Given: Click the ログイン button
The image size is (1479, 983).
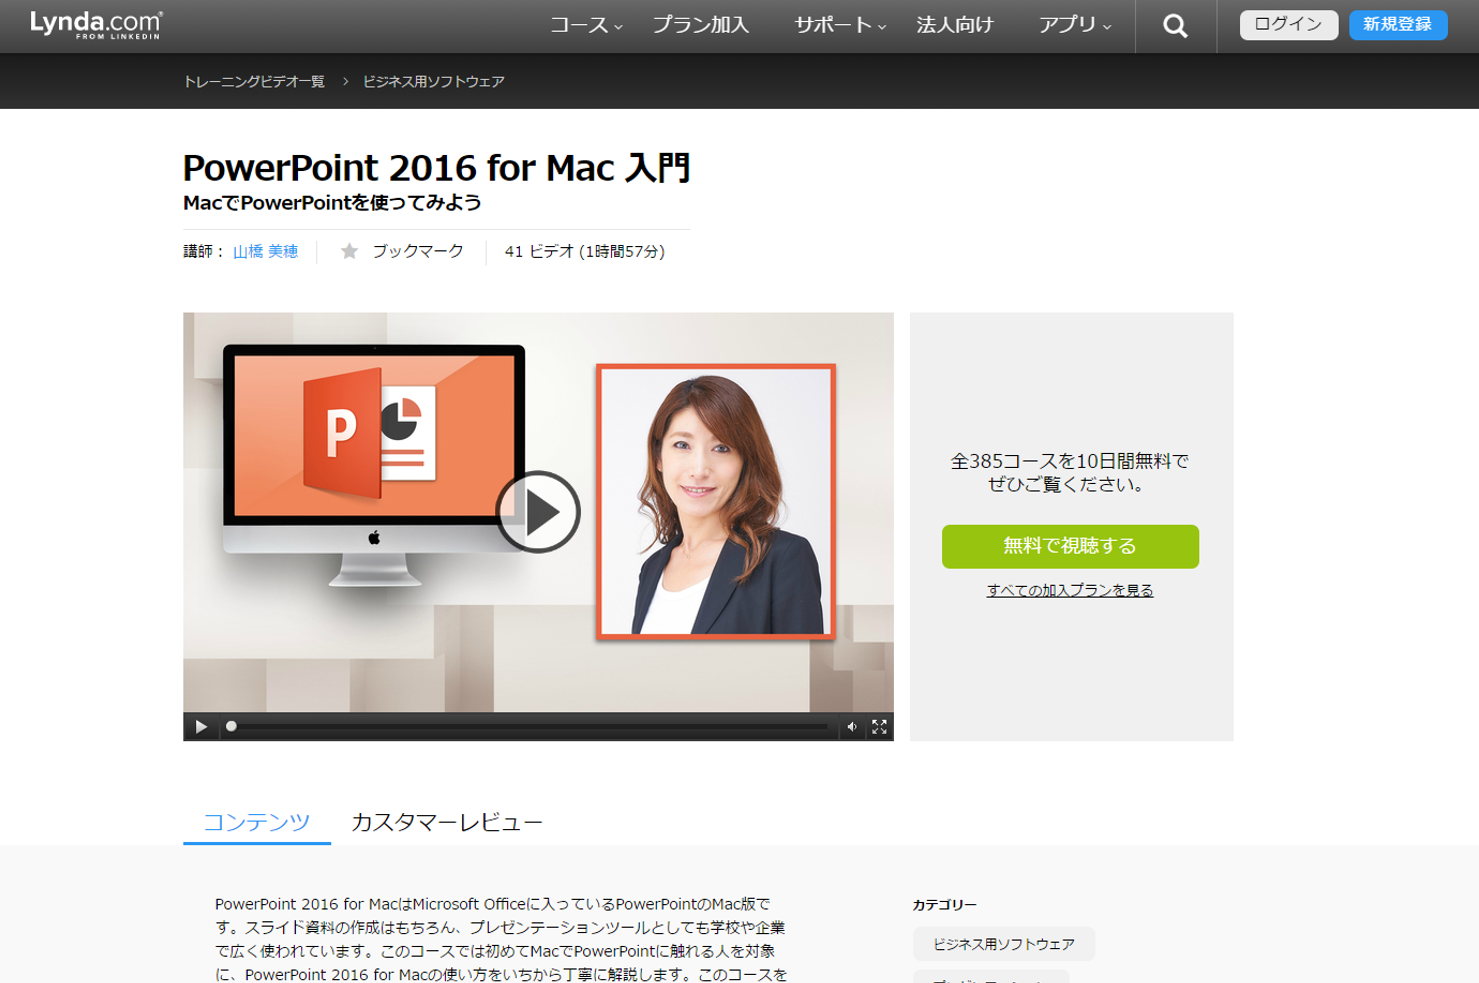Looking at the screenshot, I should point(1288,25).
